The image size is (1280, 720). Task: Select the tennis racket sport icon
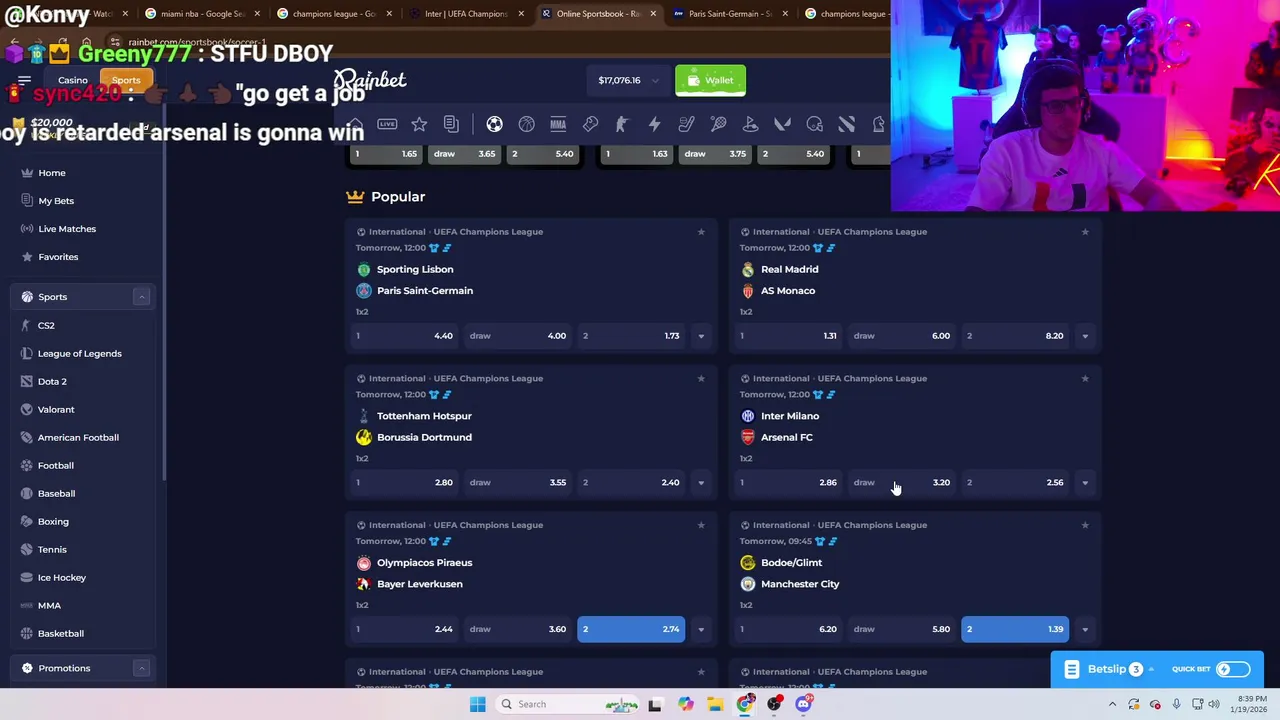pos(718,124)
